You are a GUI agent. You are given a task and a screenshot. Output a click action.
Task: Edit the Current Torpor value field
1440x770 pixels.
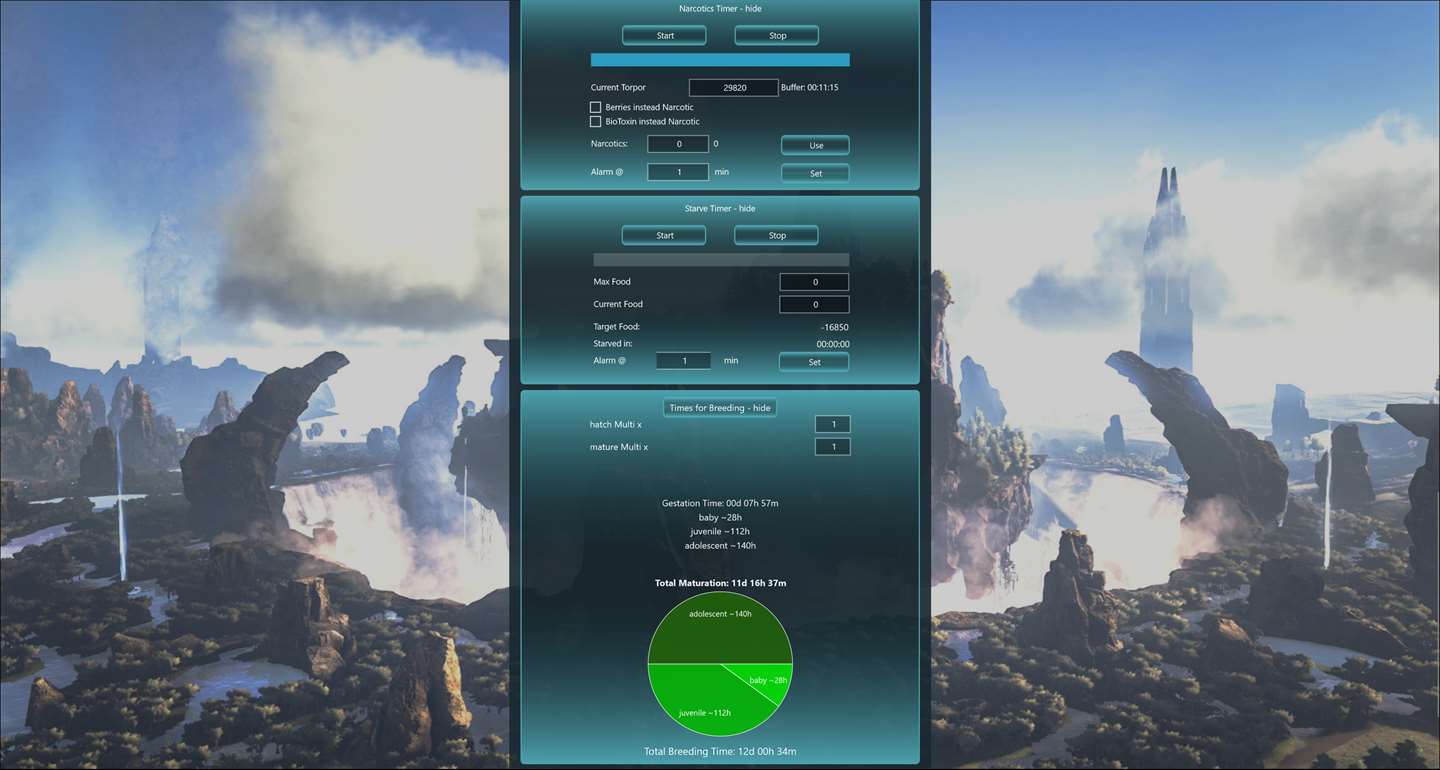(734, 88)
